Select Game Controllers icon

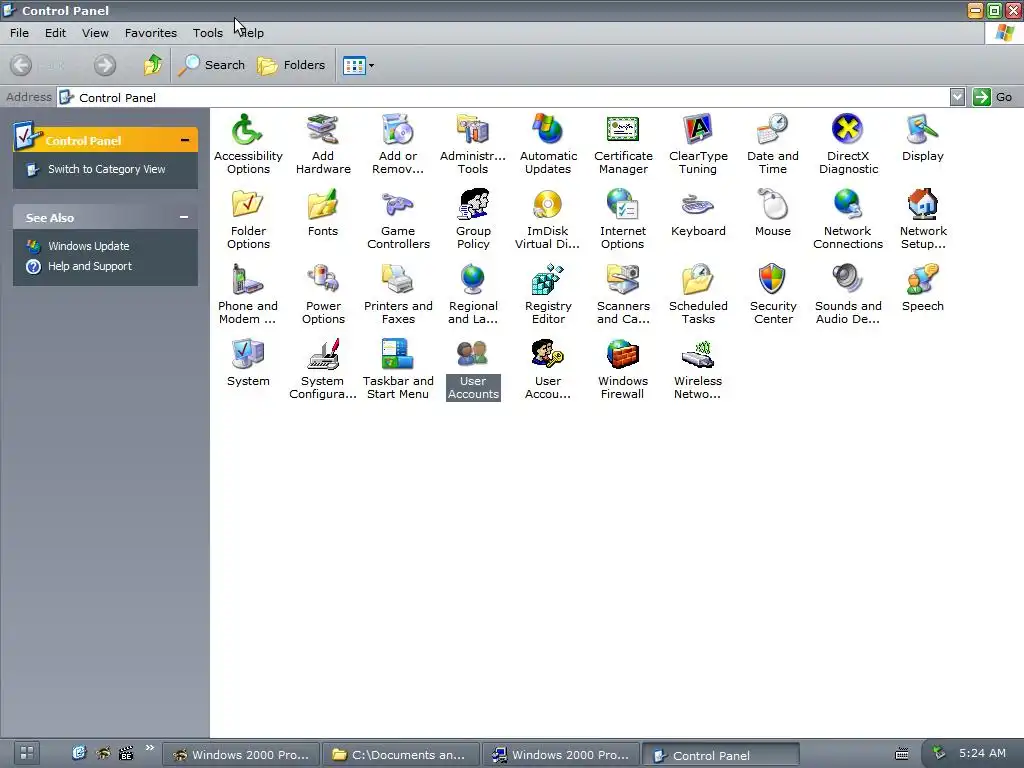point(398,219)
